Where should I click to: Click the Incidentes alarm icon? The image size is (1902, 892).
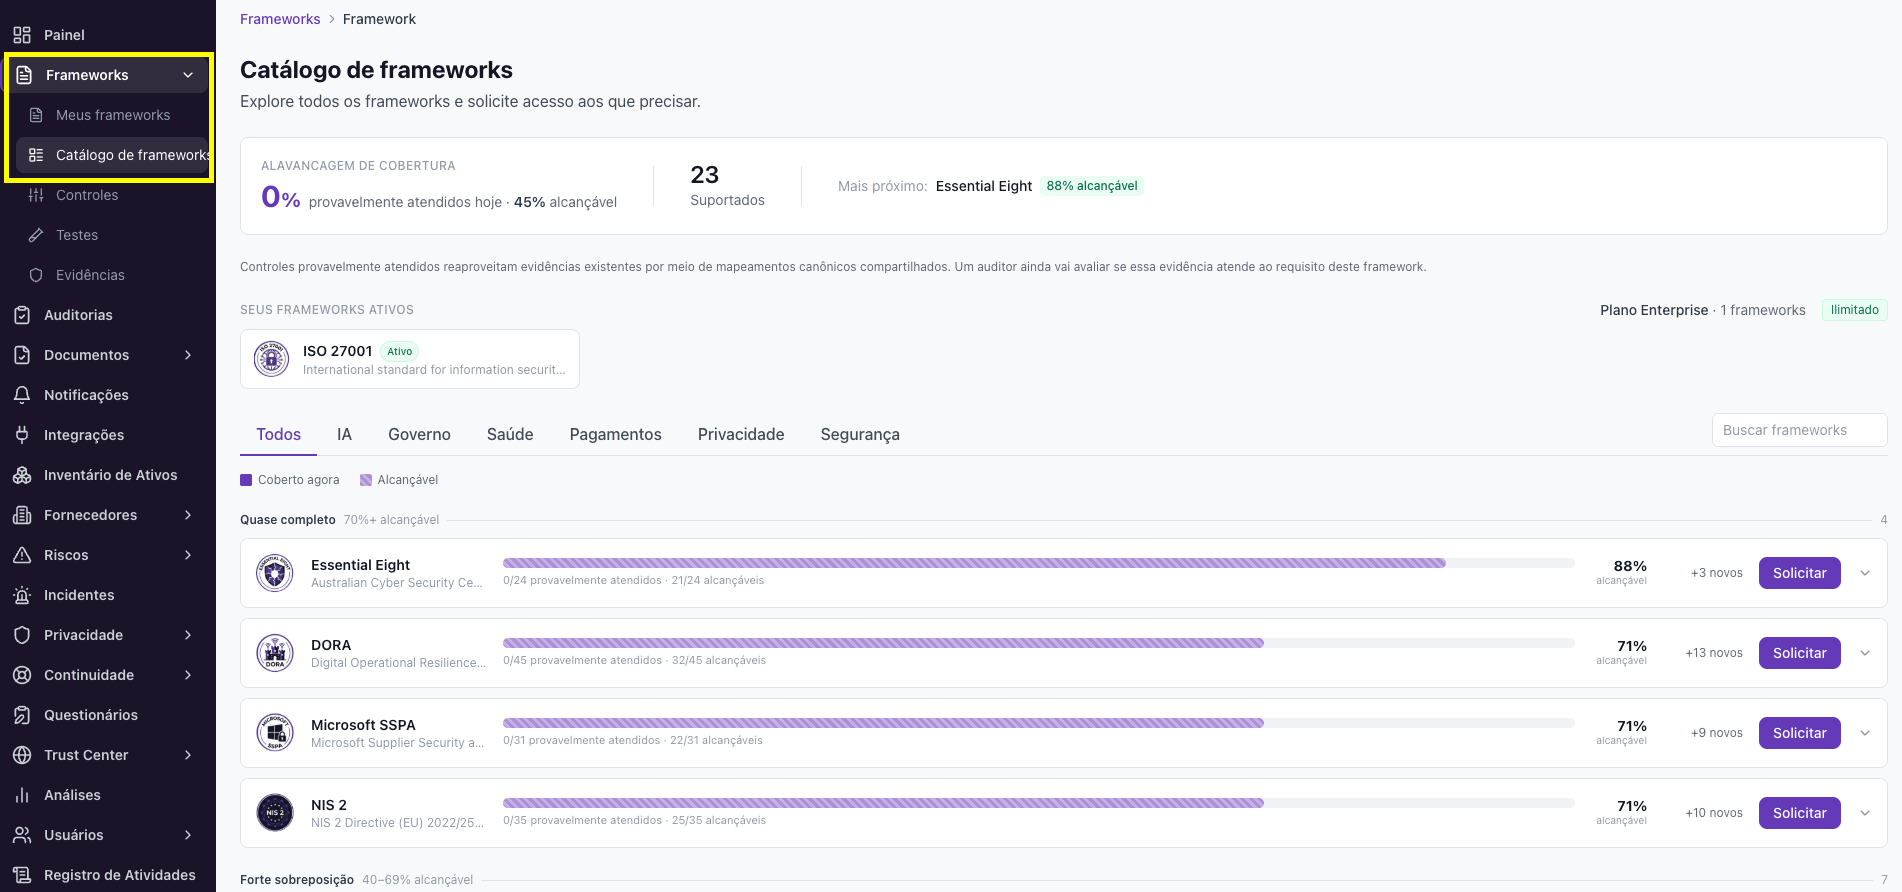pos(22,595)
